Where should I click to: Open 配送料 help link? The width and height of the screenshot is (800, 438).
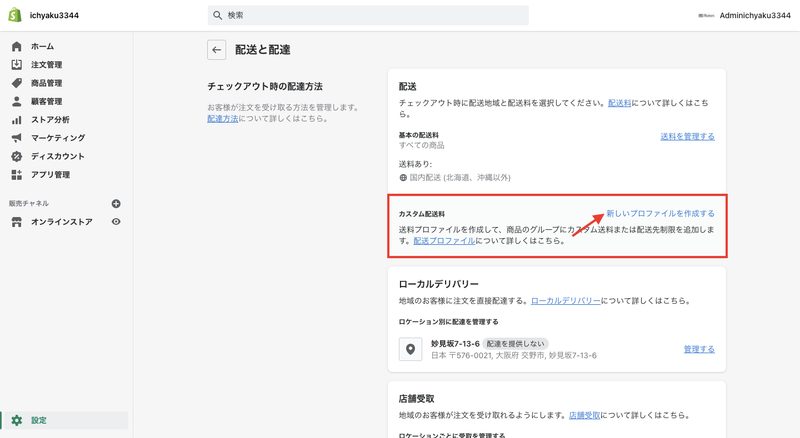coord(619,103)
